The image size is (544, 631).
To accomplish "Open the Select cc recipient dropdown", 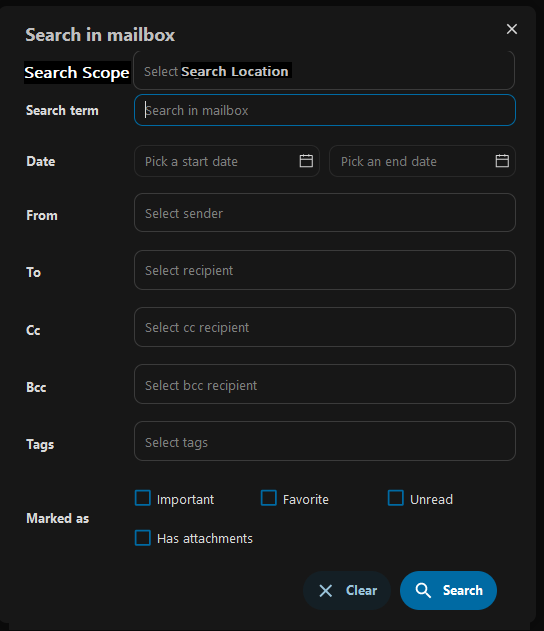I will (x=325, y=327).
